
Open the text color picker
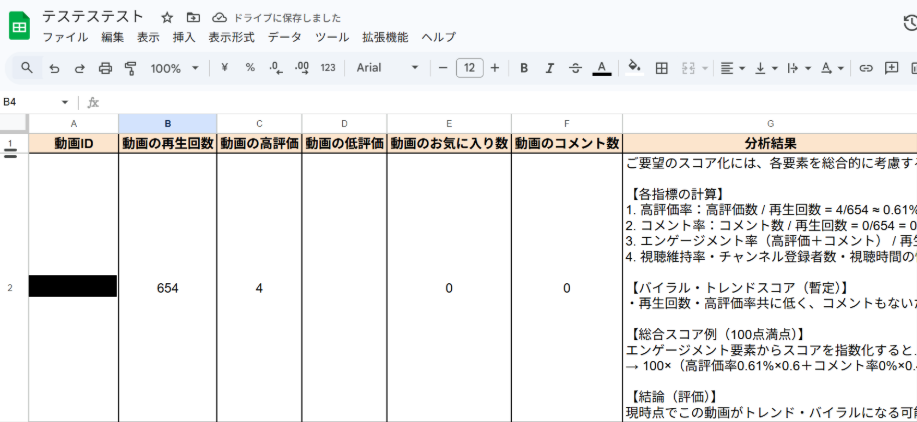point(601,68)
